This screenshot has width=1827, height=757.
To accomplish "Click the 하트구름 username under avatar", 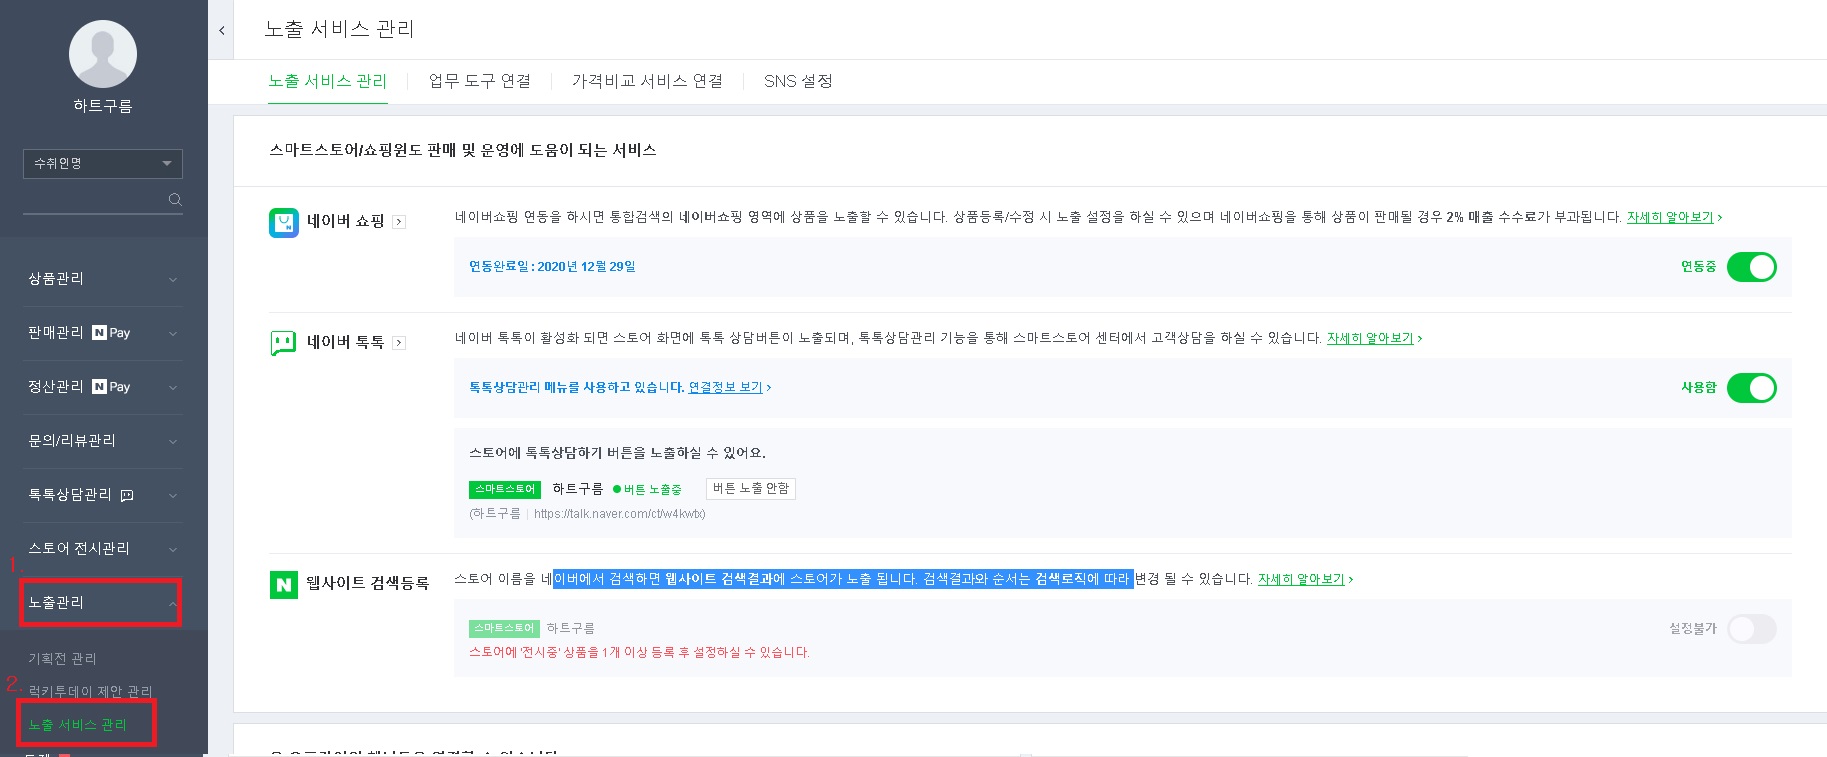I will click(x=103, y=106).
